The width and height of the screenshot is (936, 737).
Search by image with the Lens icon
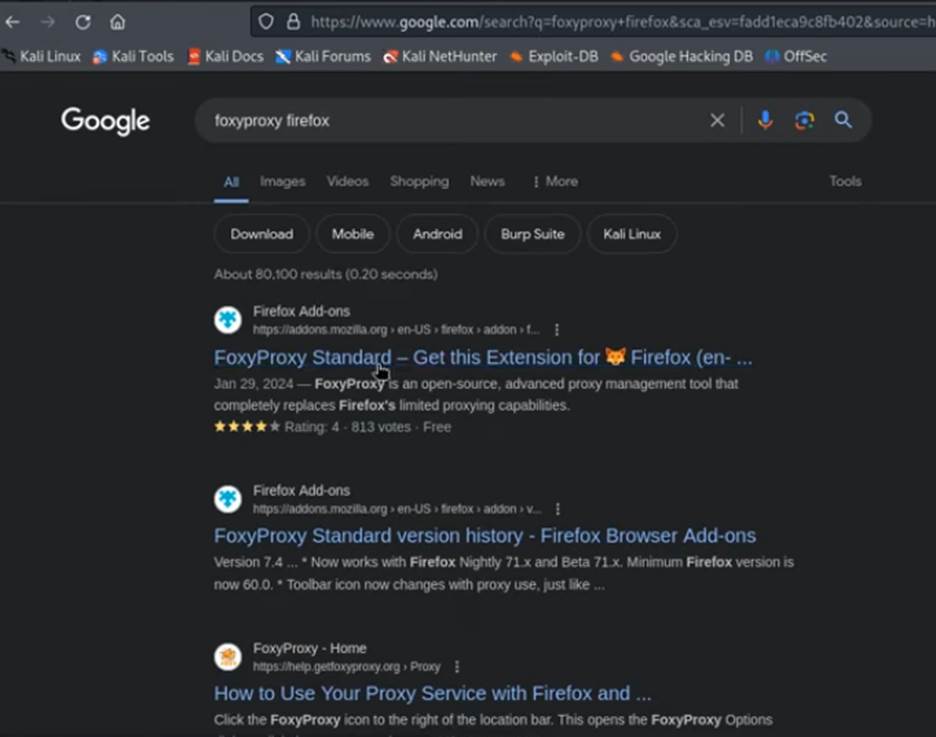pyautogui.click(x=804, y=121)
